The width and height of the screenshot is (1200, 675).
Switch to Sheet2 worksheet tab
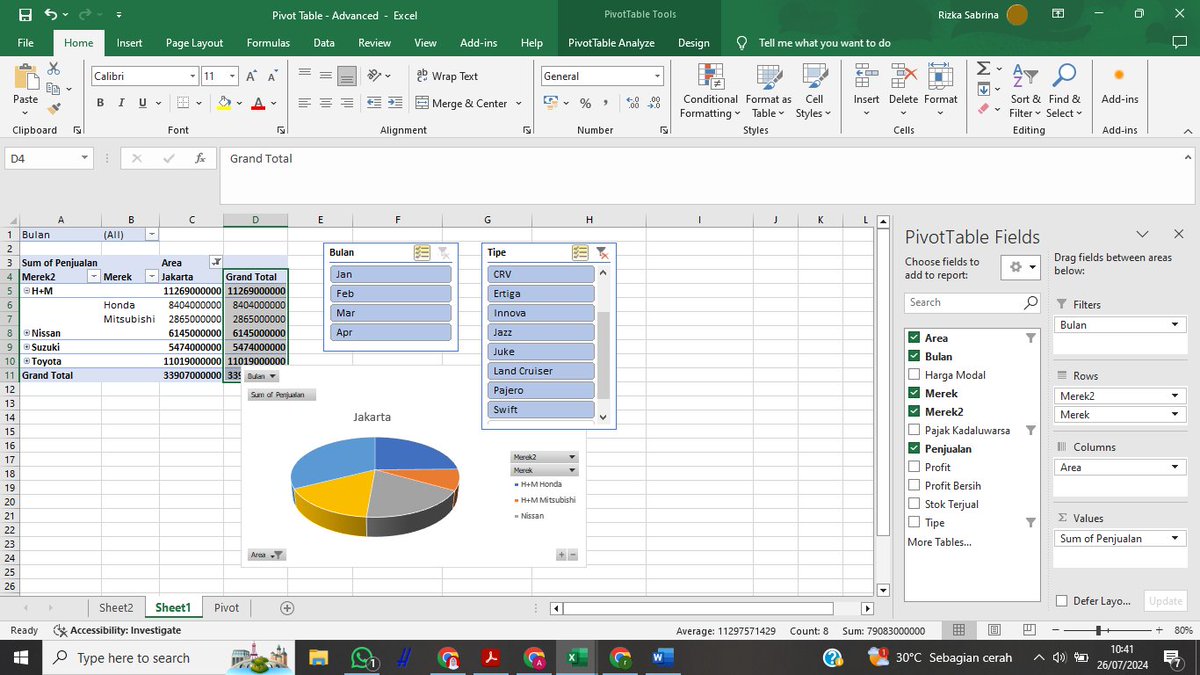coord(116,607)
